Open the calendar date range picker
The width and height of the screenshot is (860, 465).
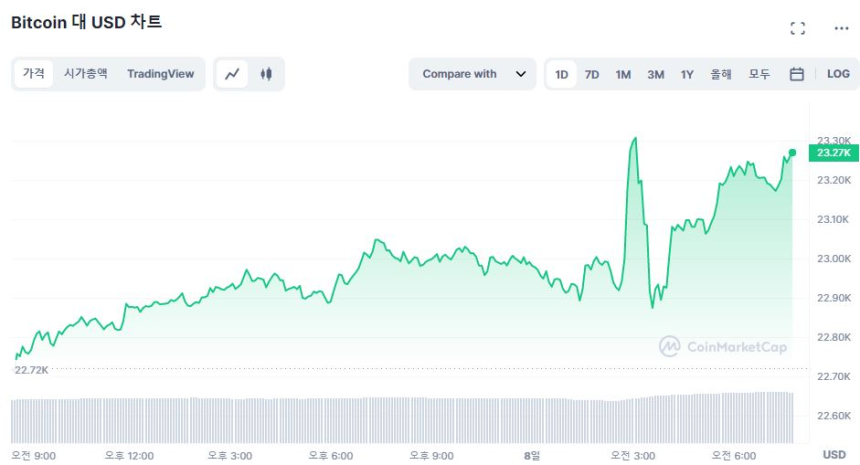[x=797, y=74]
